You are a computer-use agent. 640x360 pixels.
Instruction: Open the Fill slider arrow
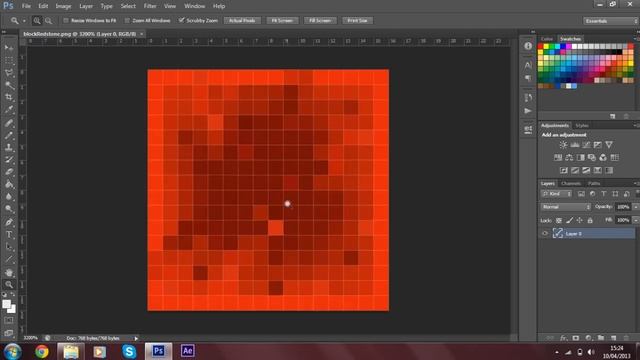636,220
